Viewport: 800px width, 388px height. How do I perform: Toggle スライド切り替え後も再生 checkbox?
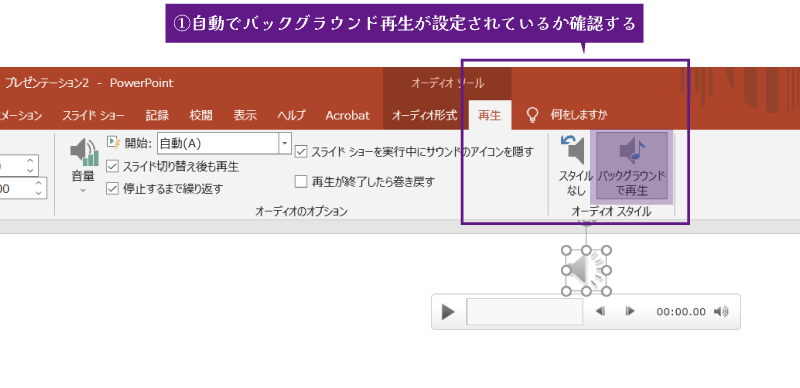112,166
